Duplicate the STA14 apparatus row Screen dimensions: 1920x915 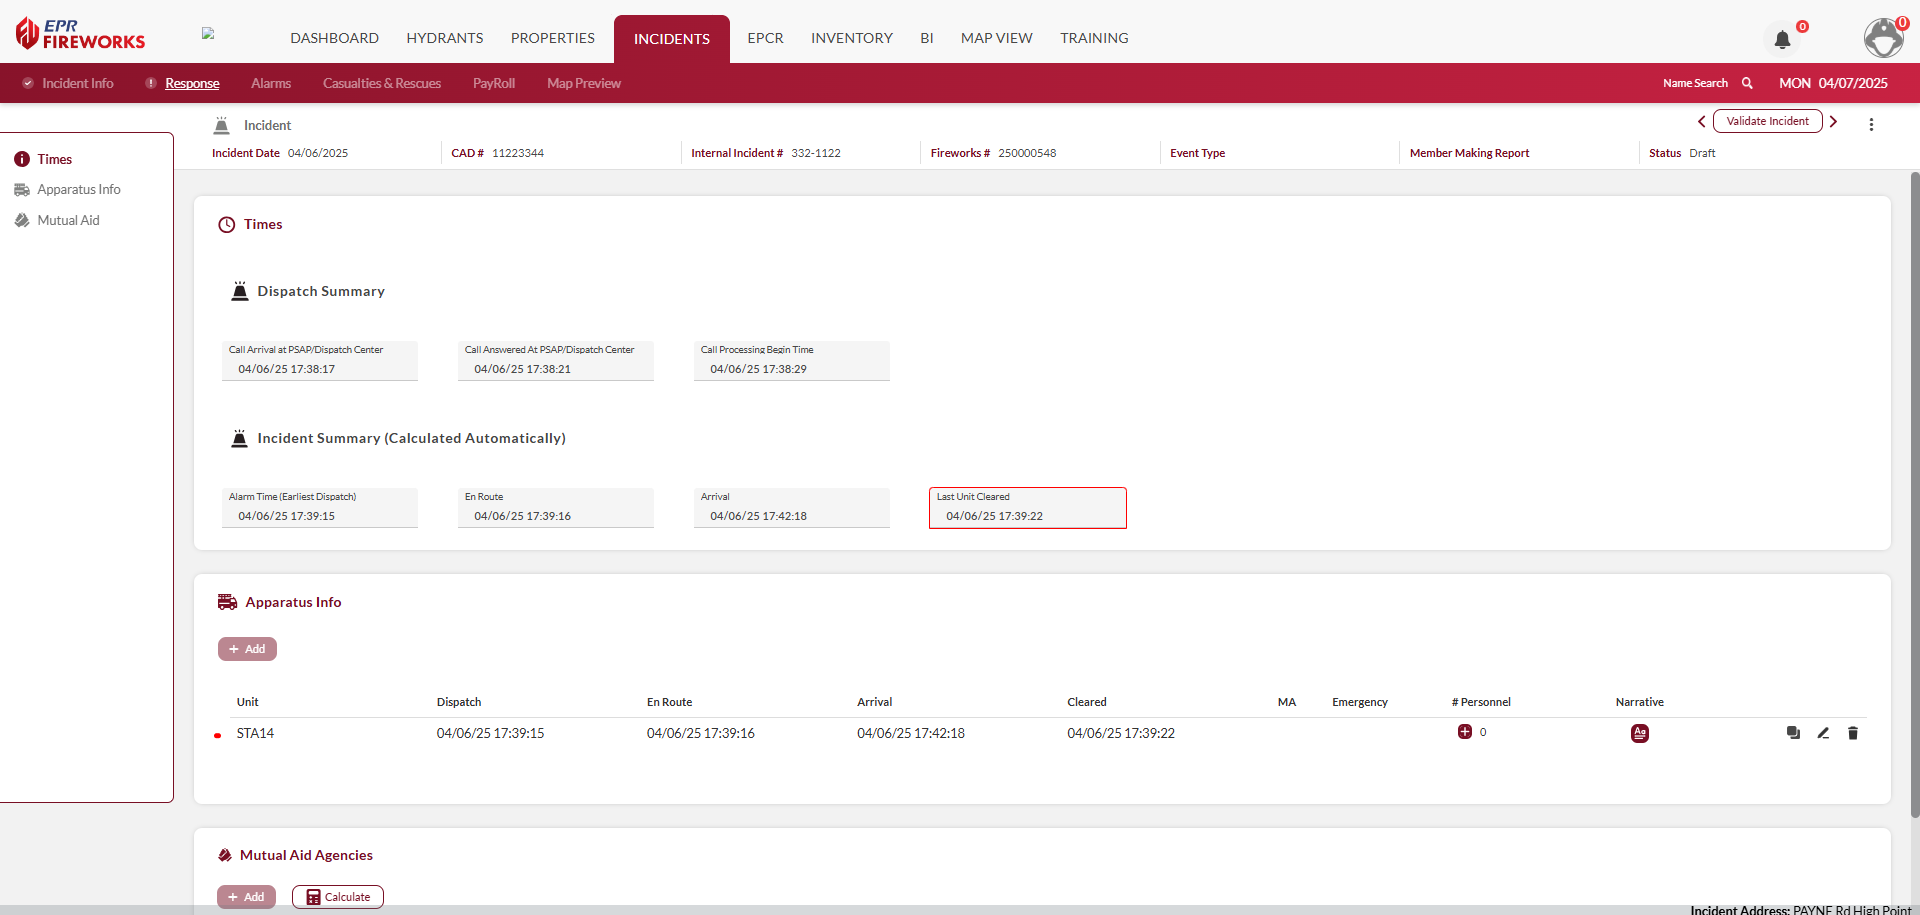click(x=1793, y=733)
